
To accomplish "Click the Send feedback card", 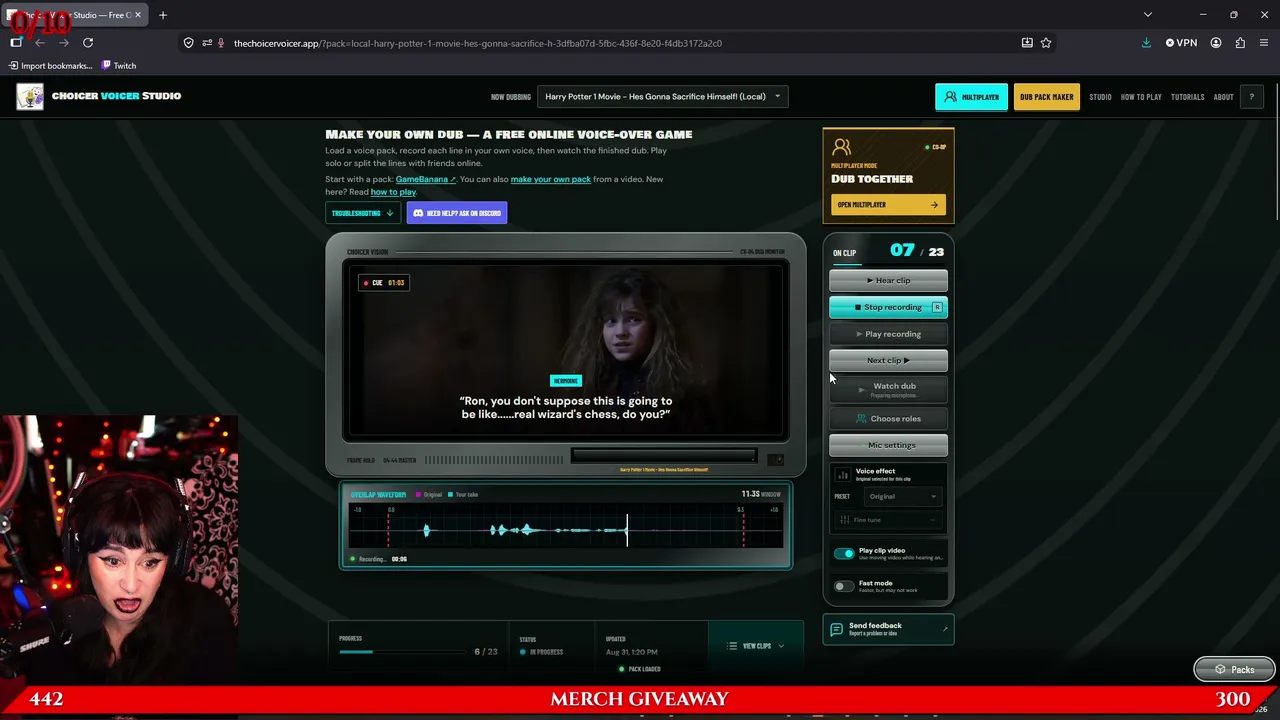I will 888,629.
